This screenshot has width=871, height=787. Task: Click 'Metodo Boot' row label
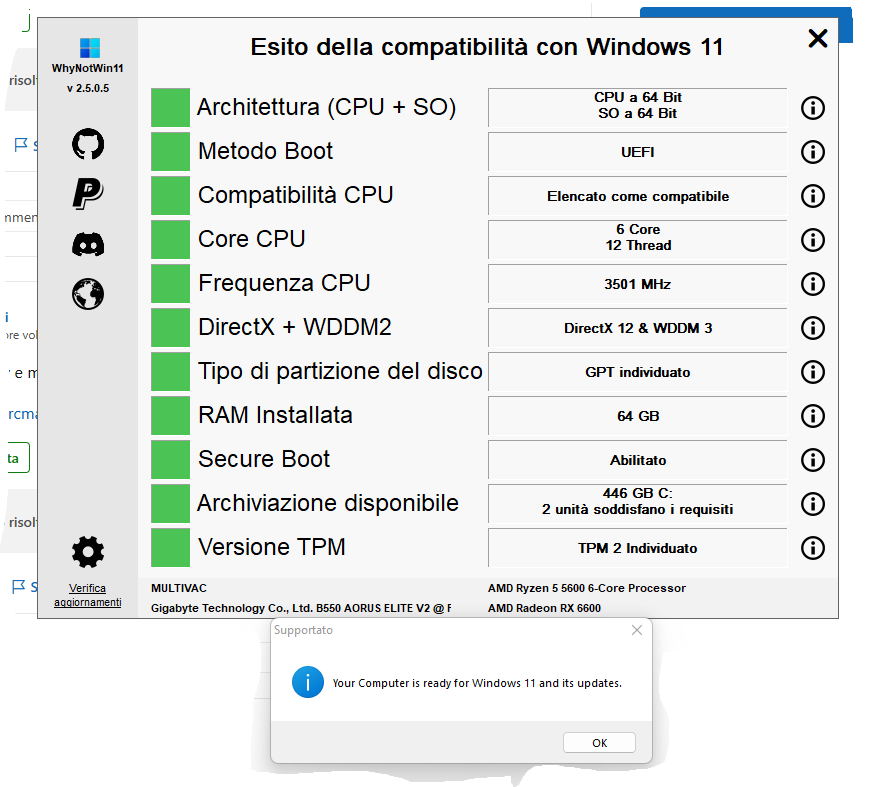pyautogui.click(x=266, y=151)
